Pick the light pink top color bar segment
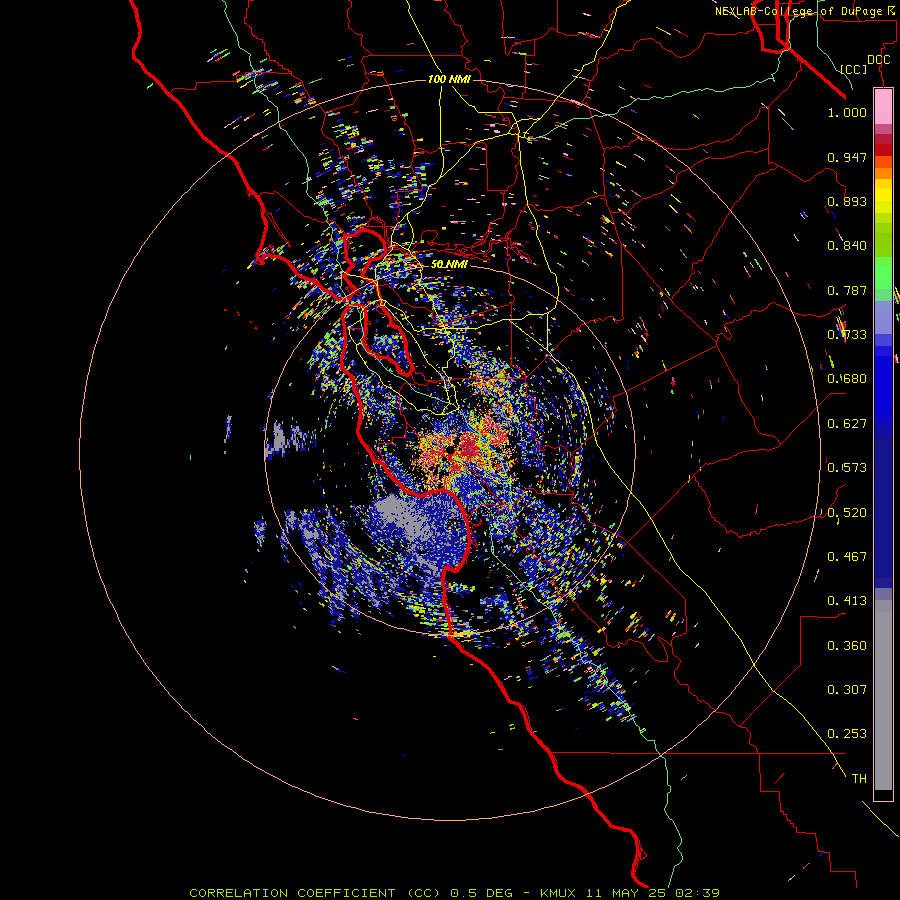This screenshot has height=900, width=900. 883,107
